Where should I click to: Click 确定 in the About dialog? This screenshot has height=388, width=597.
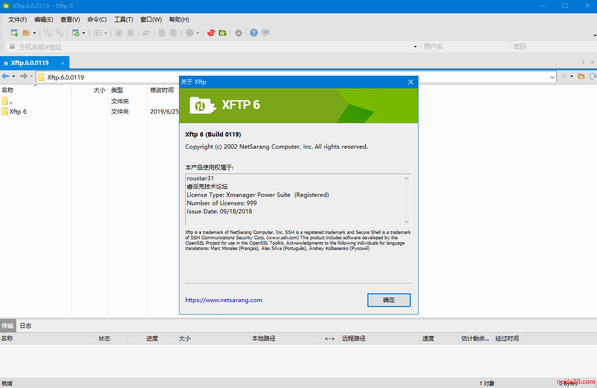pos(389,300)
